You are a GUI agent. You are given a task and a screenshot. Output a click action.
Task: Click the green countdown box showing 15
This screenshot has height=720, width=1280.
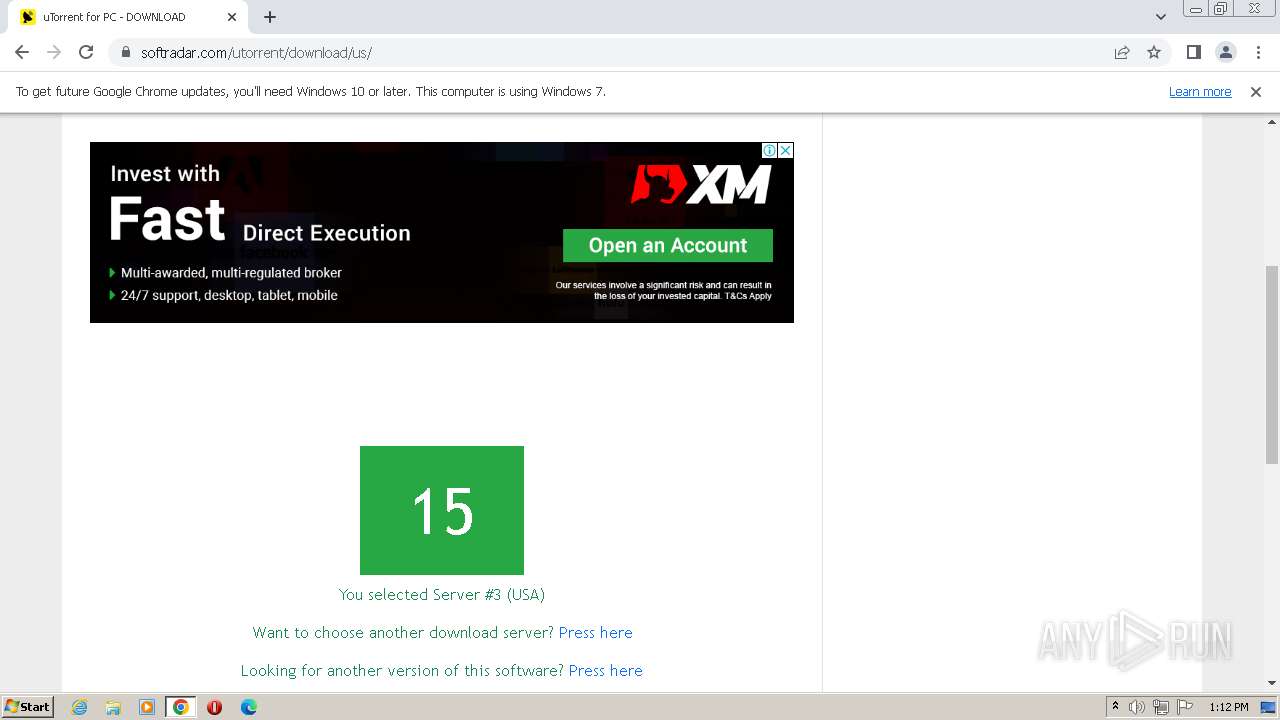(x=442, y=510)
